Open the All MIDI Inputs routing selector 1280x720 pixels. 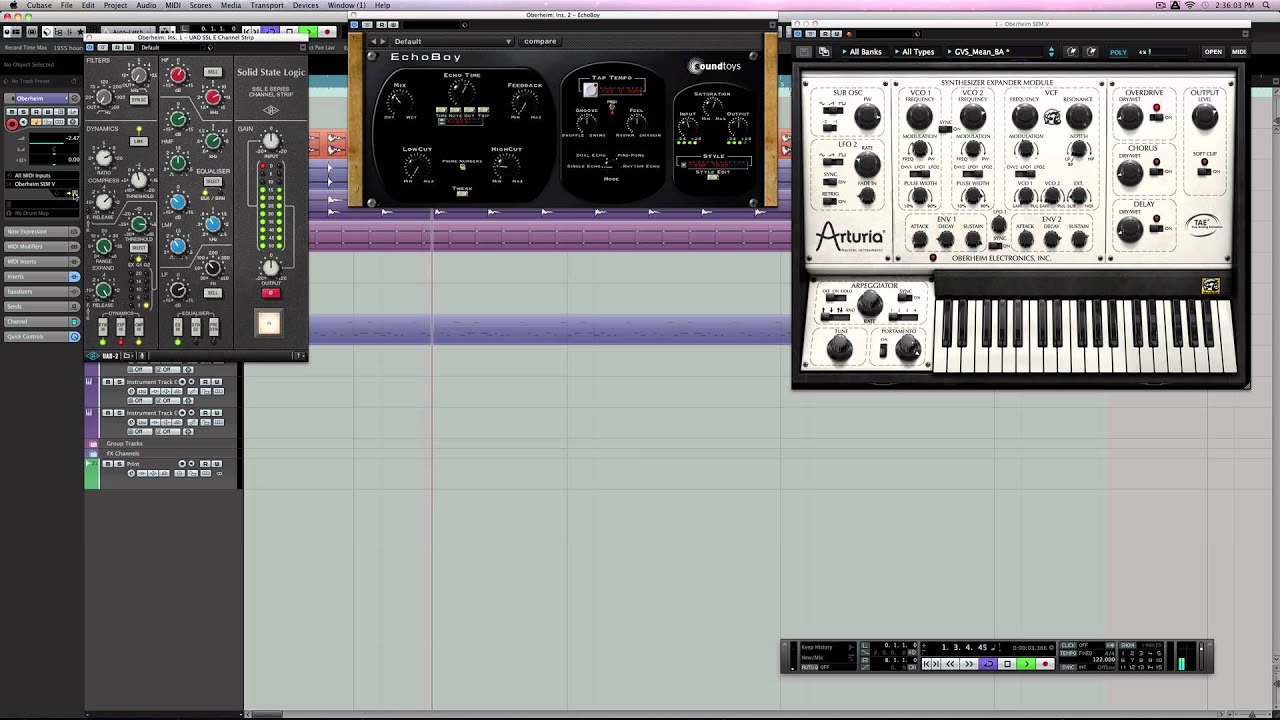tap(40, 175)
